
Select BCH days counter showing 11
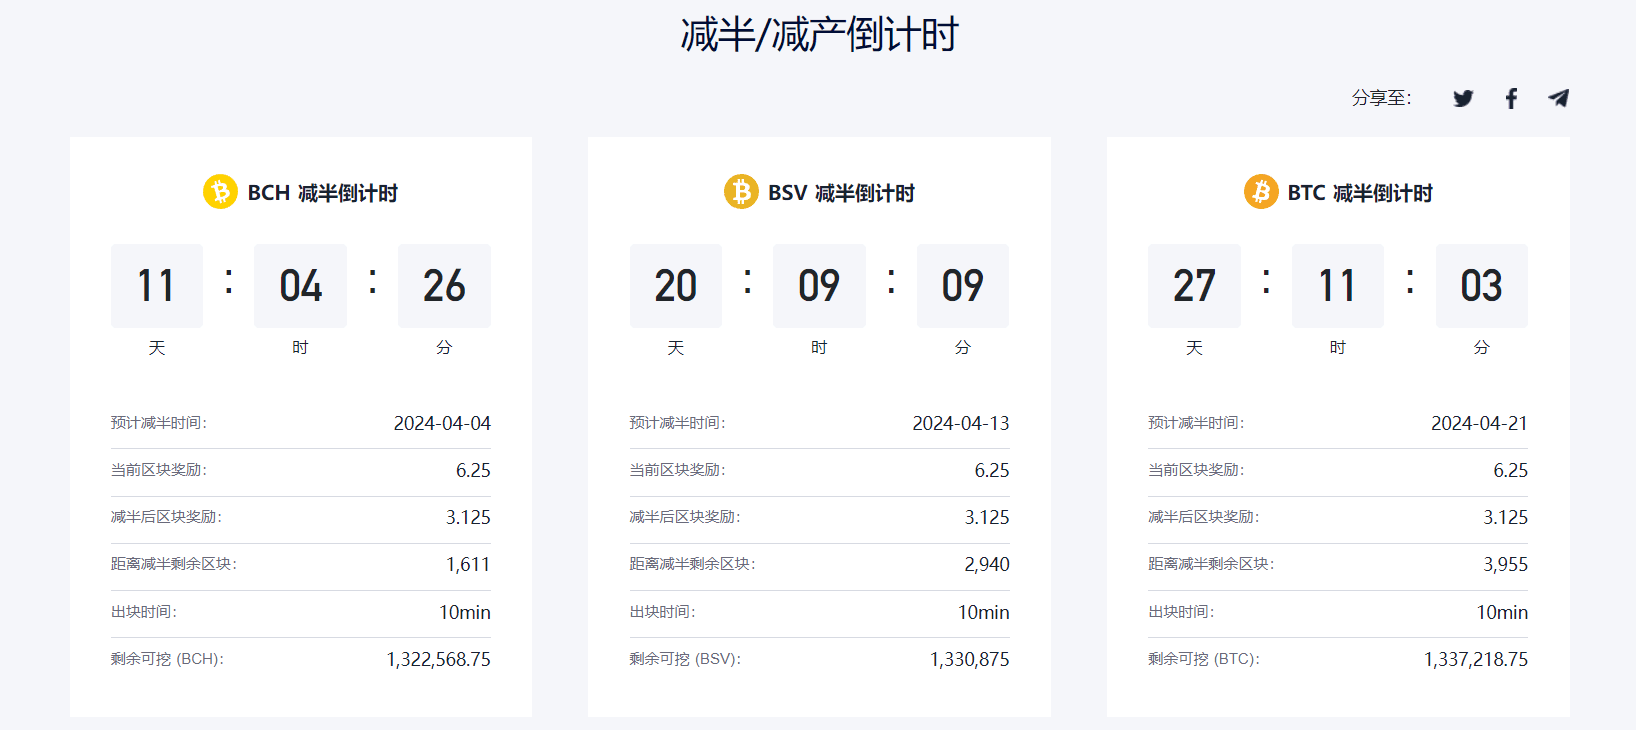click(x=156, y=286)
